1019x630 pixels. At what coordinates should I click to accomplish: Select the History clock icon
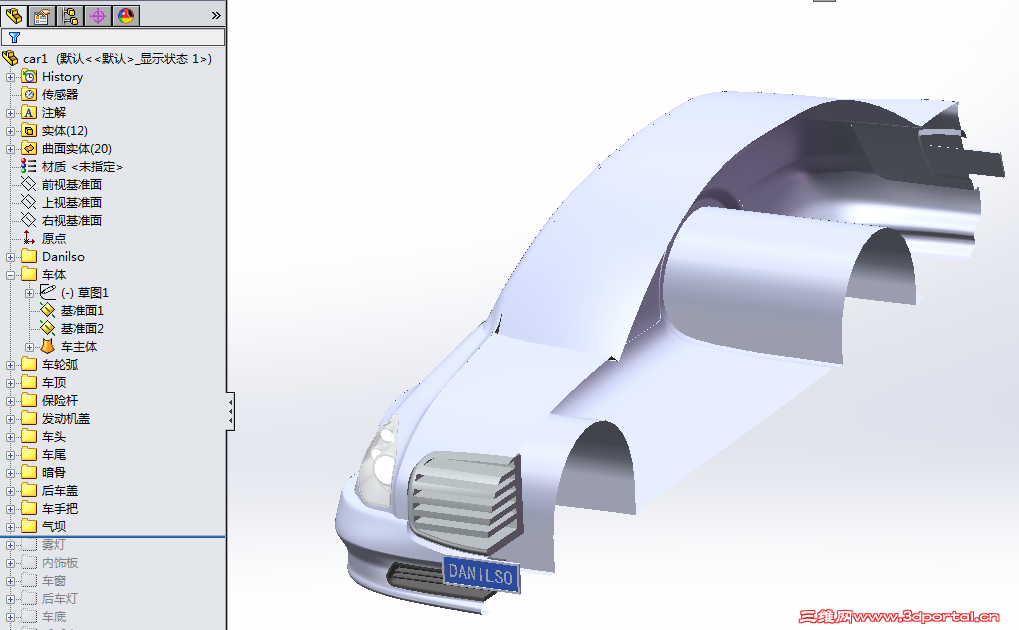pyautogui.click(x=29, y=76)
